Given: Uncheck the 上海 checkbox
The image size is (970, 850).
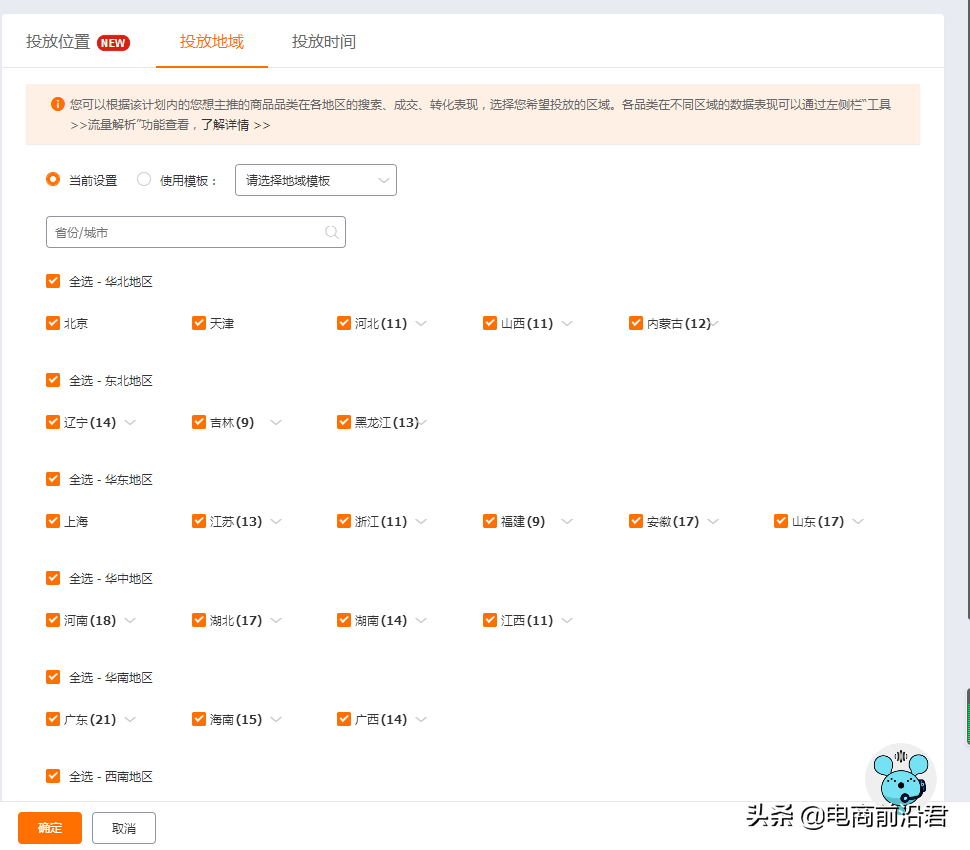Looking at the screenshot, I should [x=52, y=521].
